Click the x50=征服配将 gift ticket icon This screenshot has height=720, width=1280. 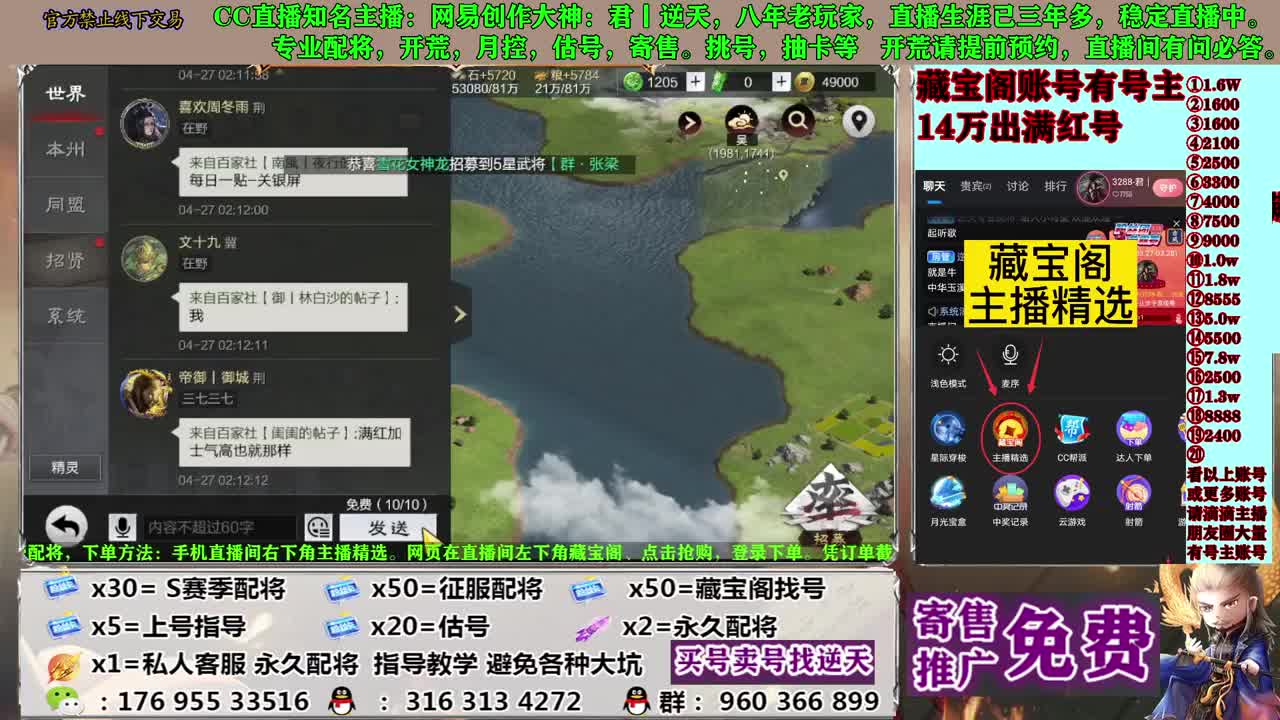tap(341, 589)
